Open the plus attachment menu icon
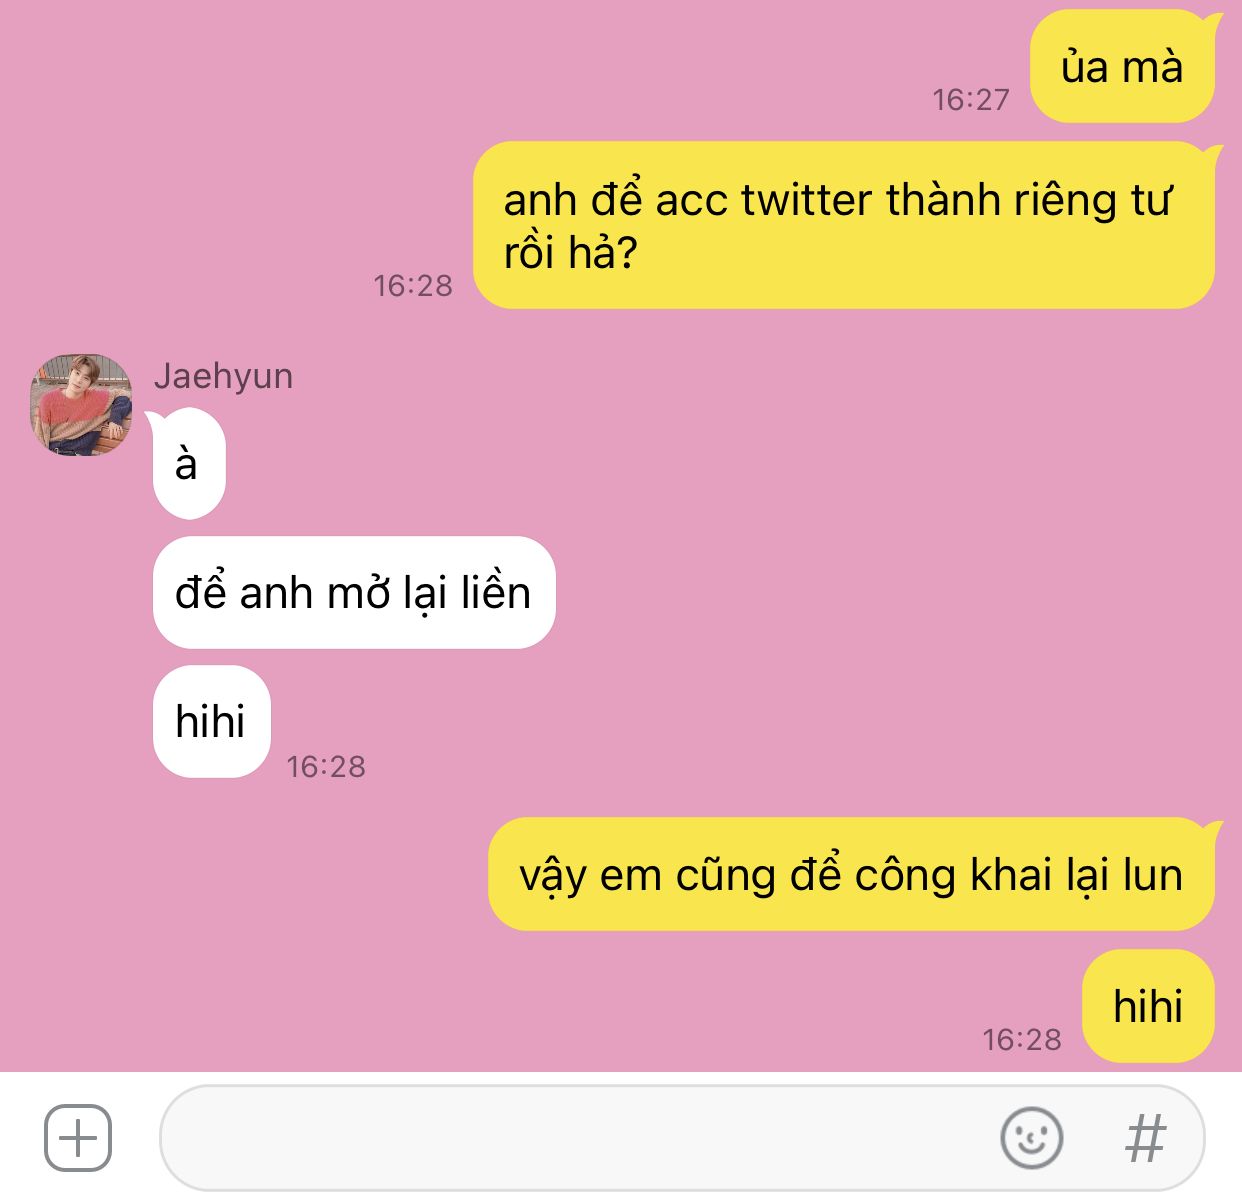The width and height of the screenshot is (1242, 1204). (78, 1138)
